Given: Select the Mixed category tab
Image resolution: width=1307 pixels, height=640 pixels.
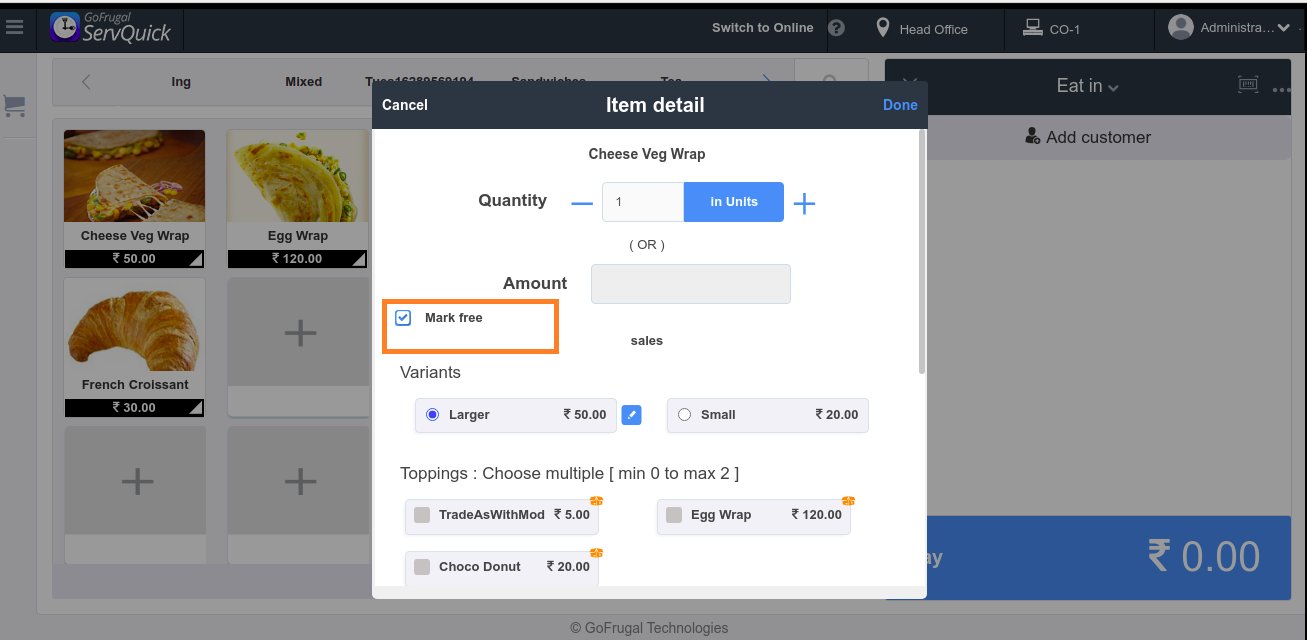Looking at the screenshot, I should (303, 82).
